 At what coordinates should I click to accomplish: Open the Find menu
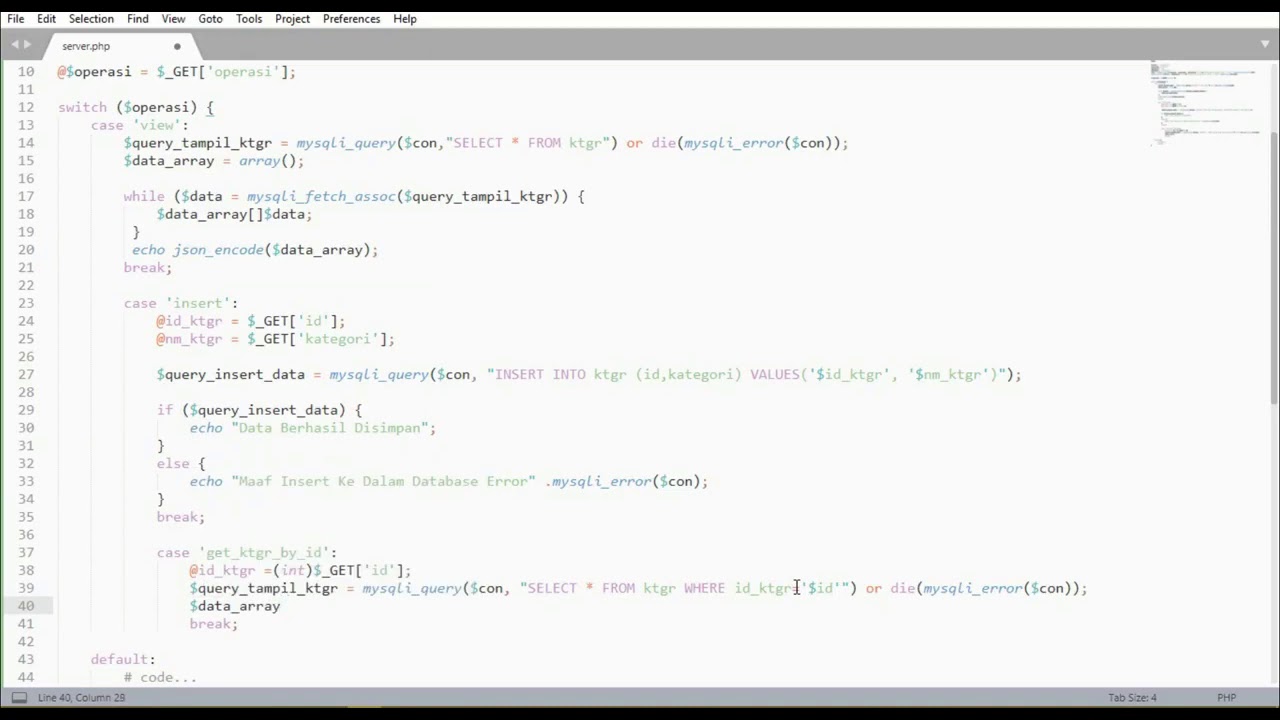pyautogui.click(x=138, y=18)
